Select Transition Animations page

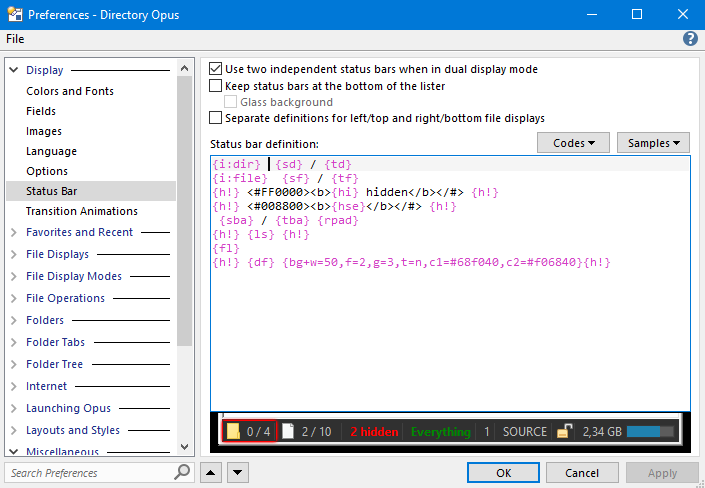(x=82, y=211)
